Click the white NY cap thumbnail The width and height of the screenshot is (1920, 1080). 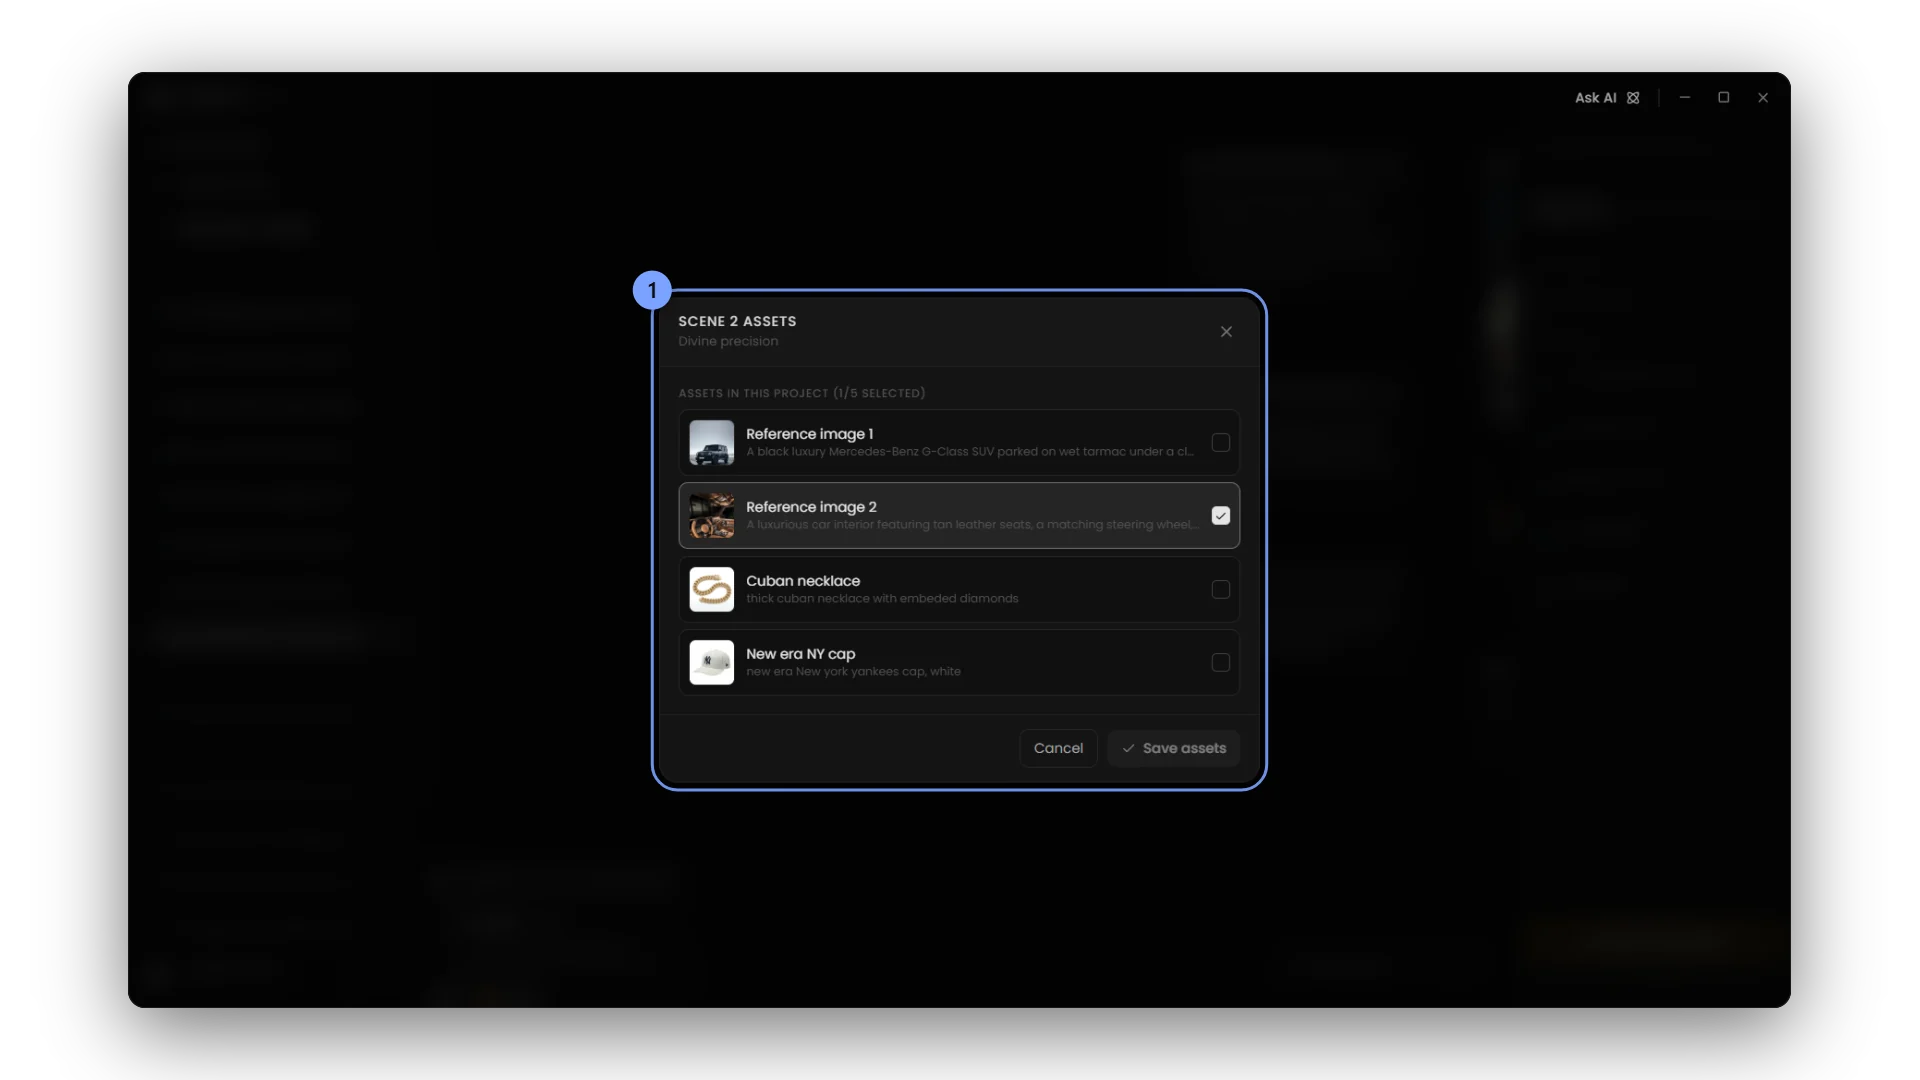(712, 663)
